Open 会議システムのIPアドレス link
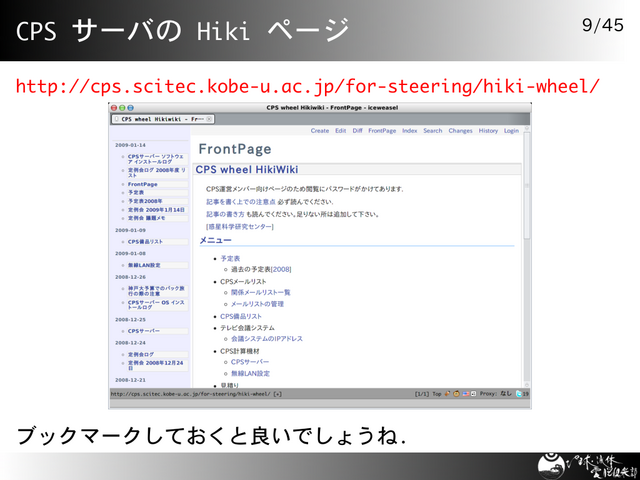Viewport: 640px width, 480px height. point(266,339)
